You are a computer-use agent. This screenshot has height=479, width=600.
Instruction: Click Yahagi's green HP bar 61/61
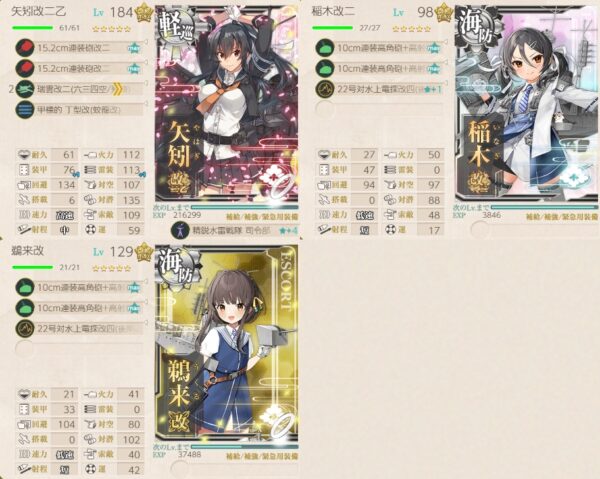pyautogui.click(x=33, y=28)
